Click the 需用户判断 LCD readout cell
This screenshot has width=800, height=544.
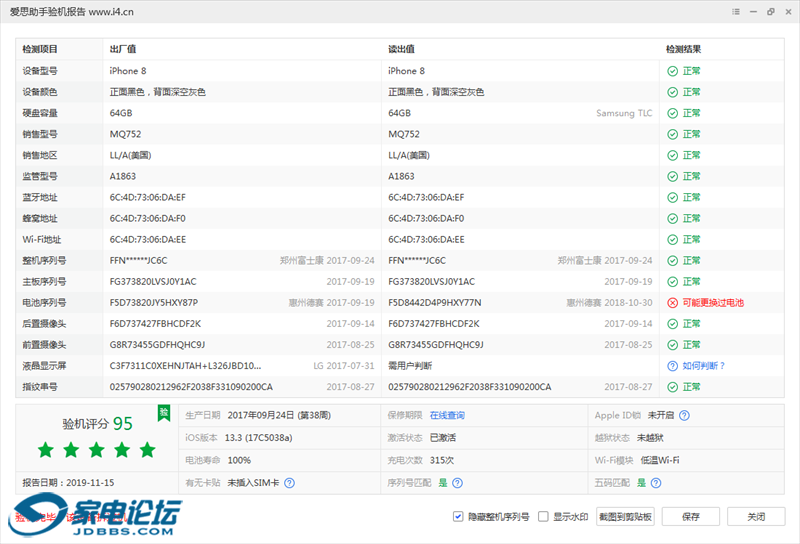click(x=410, y=366)
